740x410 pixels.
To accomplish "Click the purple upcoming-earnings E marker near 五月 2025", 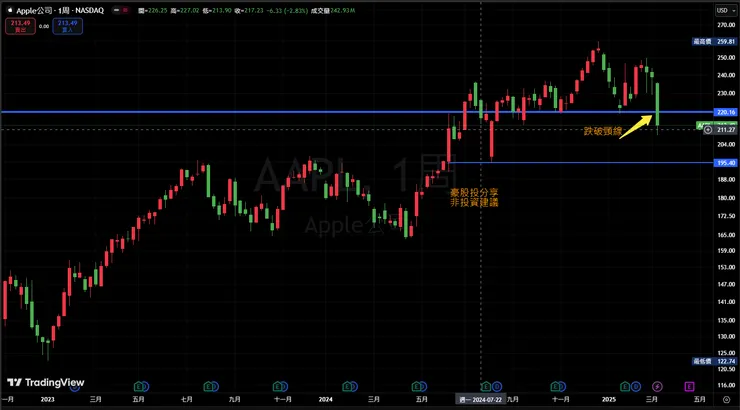I will (x=689, y=387).
